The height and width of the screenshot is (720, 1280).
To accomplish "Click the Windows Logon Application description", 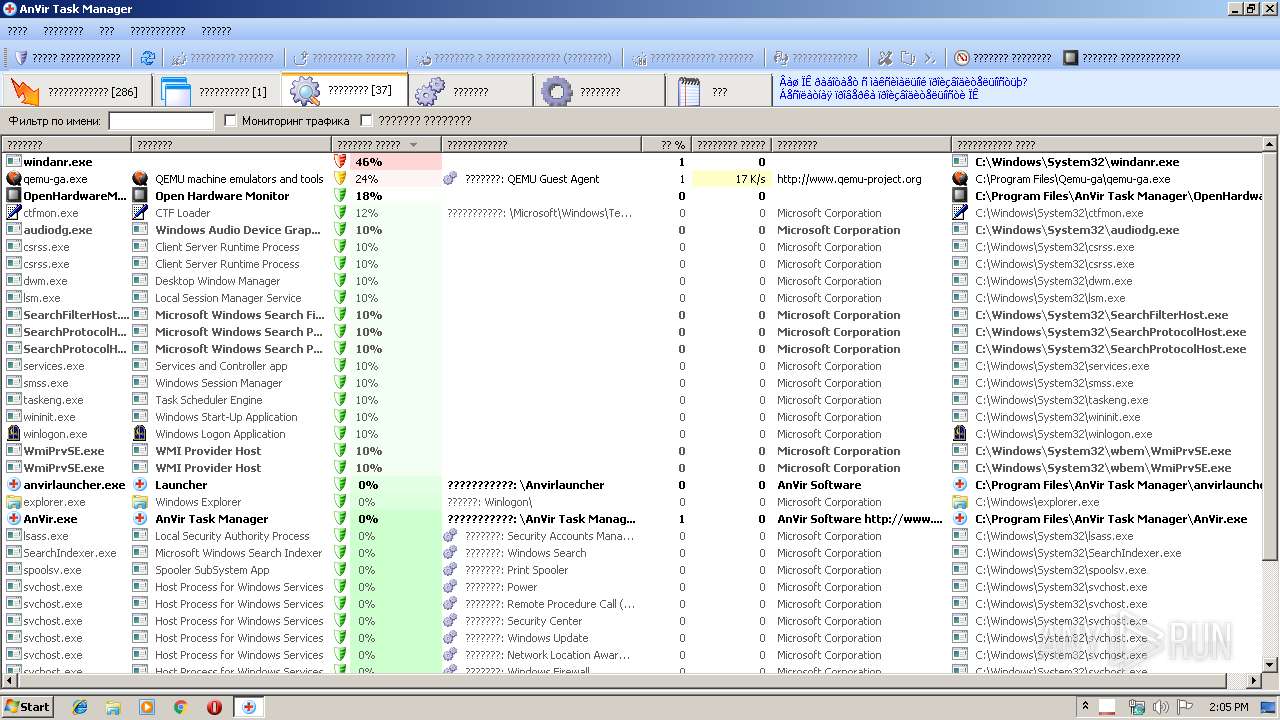I will coord(220,434).
